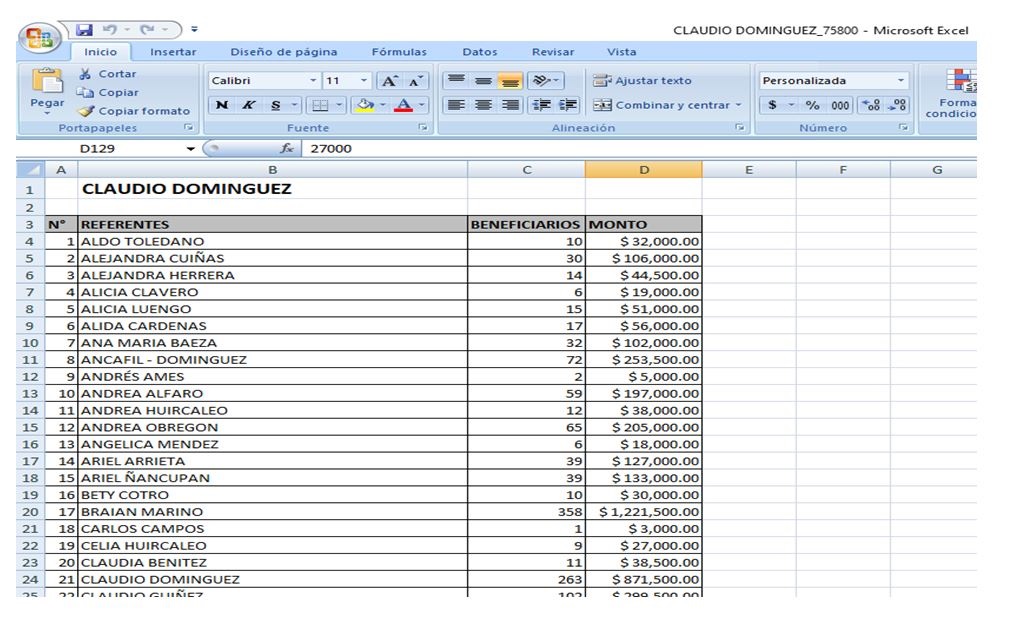Screen dimensions: 1015x628
Task: Click Copiar formato paintbrush
Action: [134, 111]
